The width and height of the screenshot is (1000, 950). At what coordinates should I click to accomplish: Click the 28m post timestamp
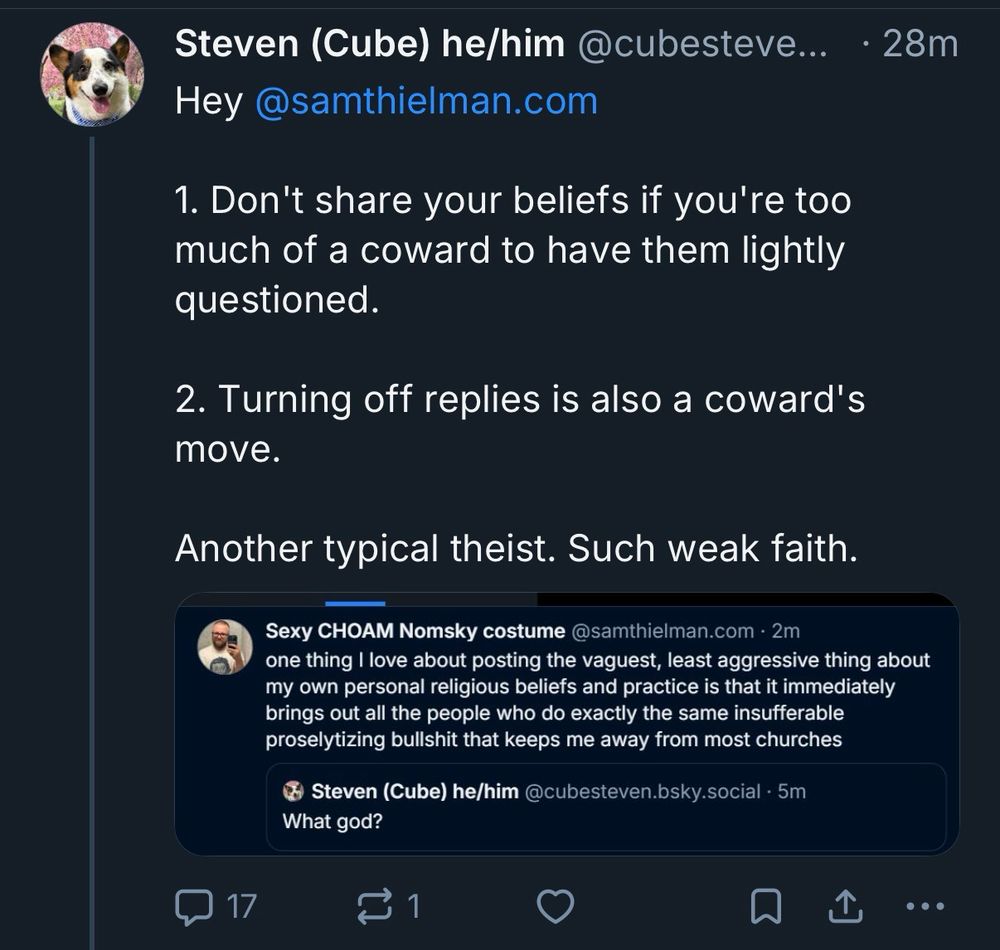920,43
